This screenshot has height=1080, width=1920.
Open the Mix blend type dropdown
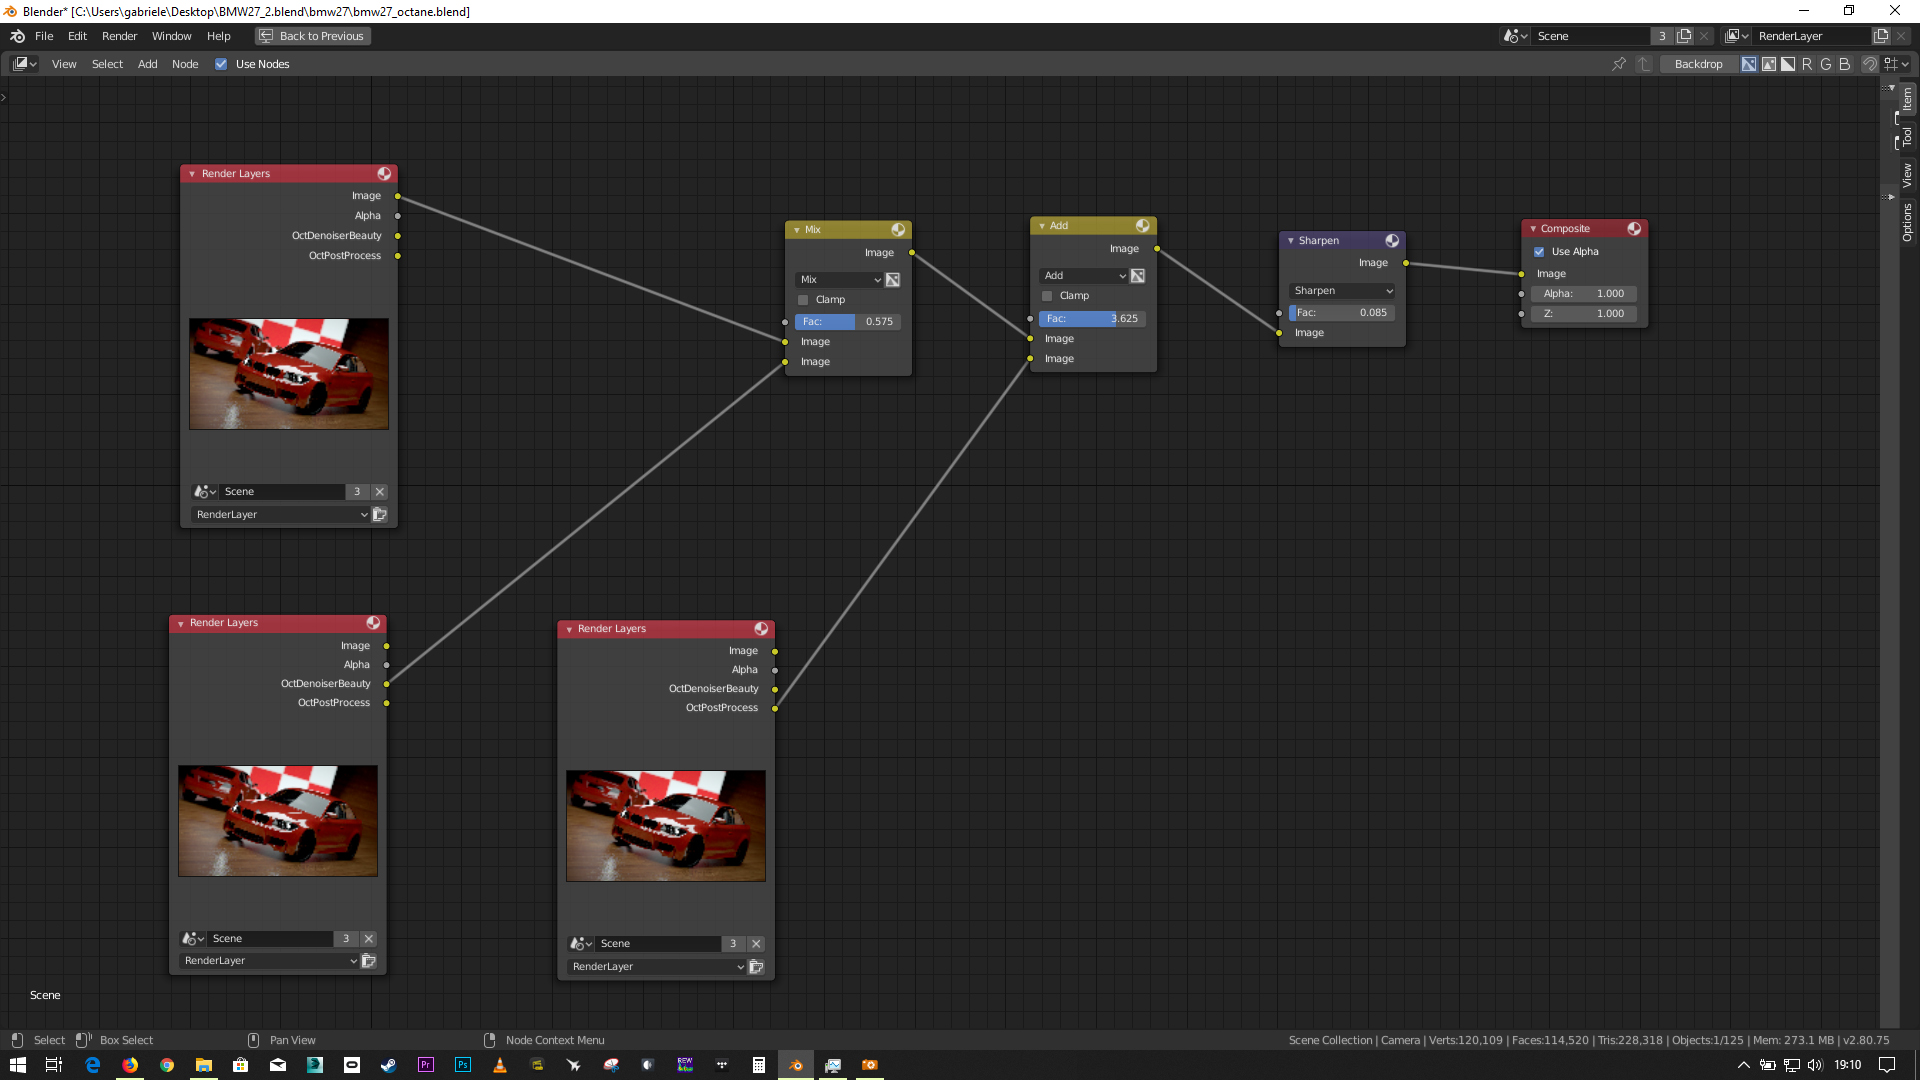(839, 280)
